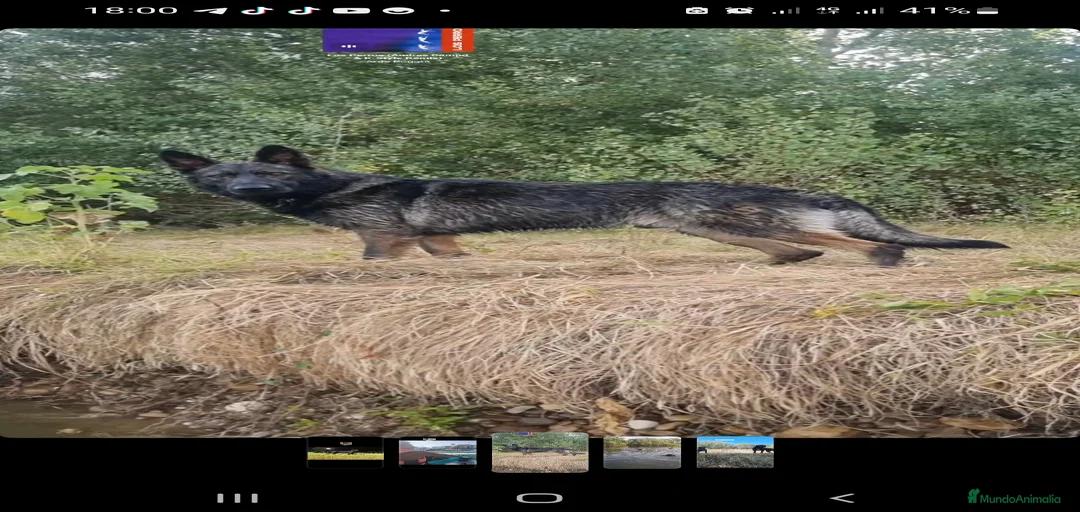Select the fourth thumbnail showing muddy water
1080x512 pixels.
tap(642, 453)
